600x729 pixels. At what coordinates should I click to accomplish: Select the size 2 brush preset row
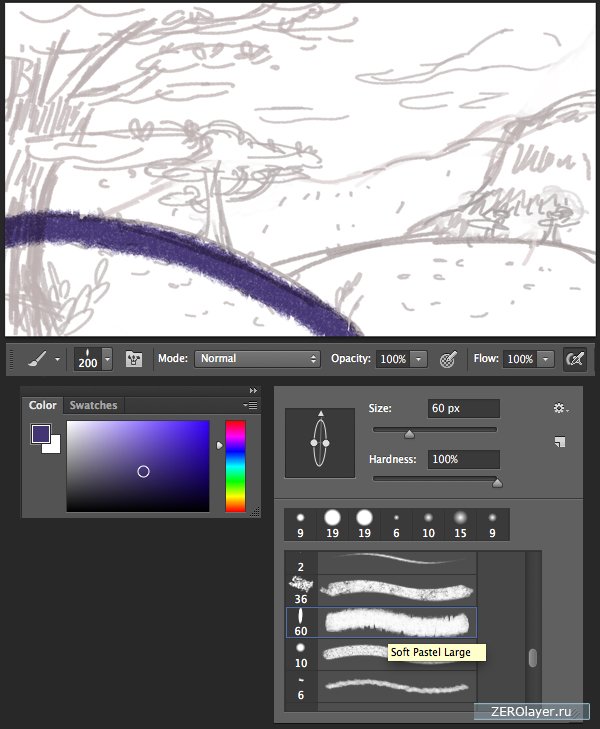coord(381,563)
